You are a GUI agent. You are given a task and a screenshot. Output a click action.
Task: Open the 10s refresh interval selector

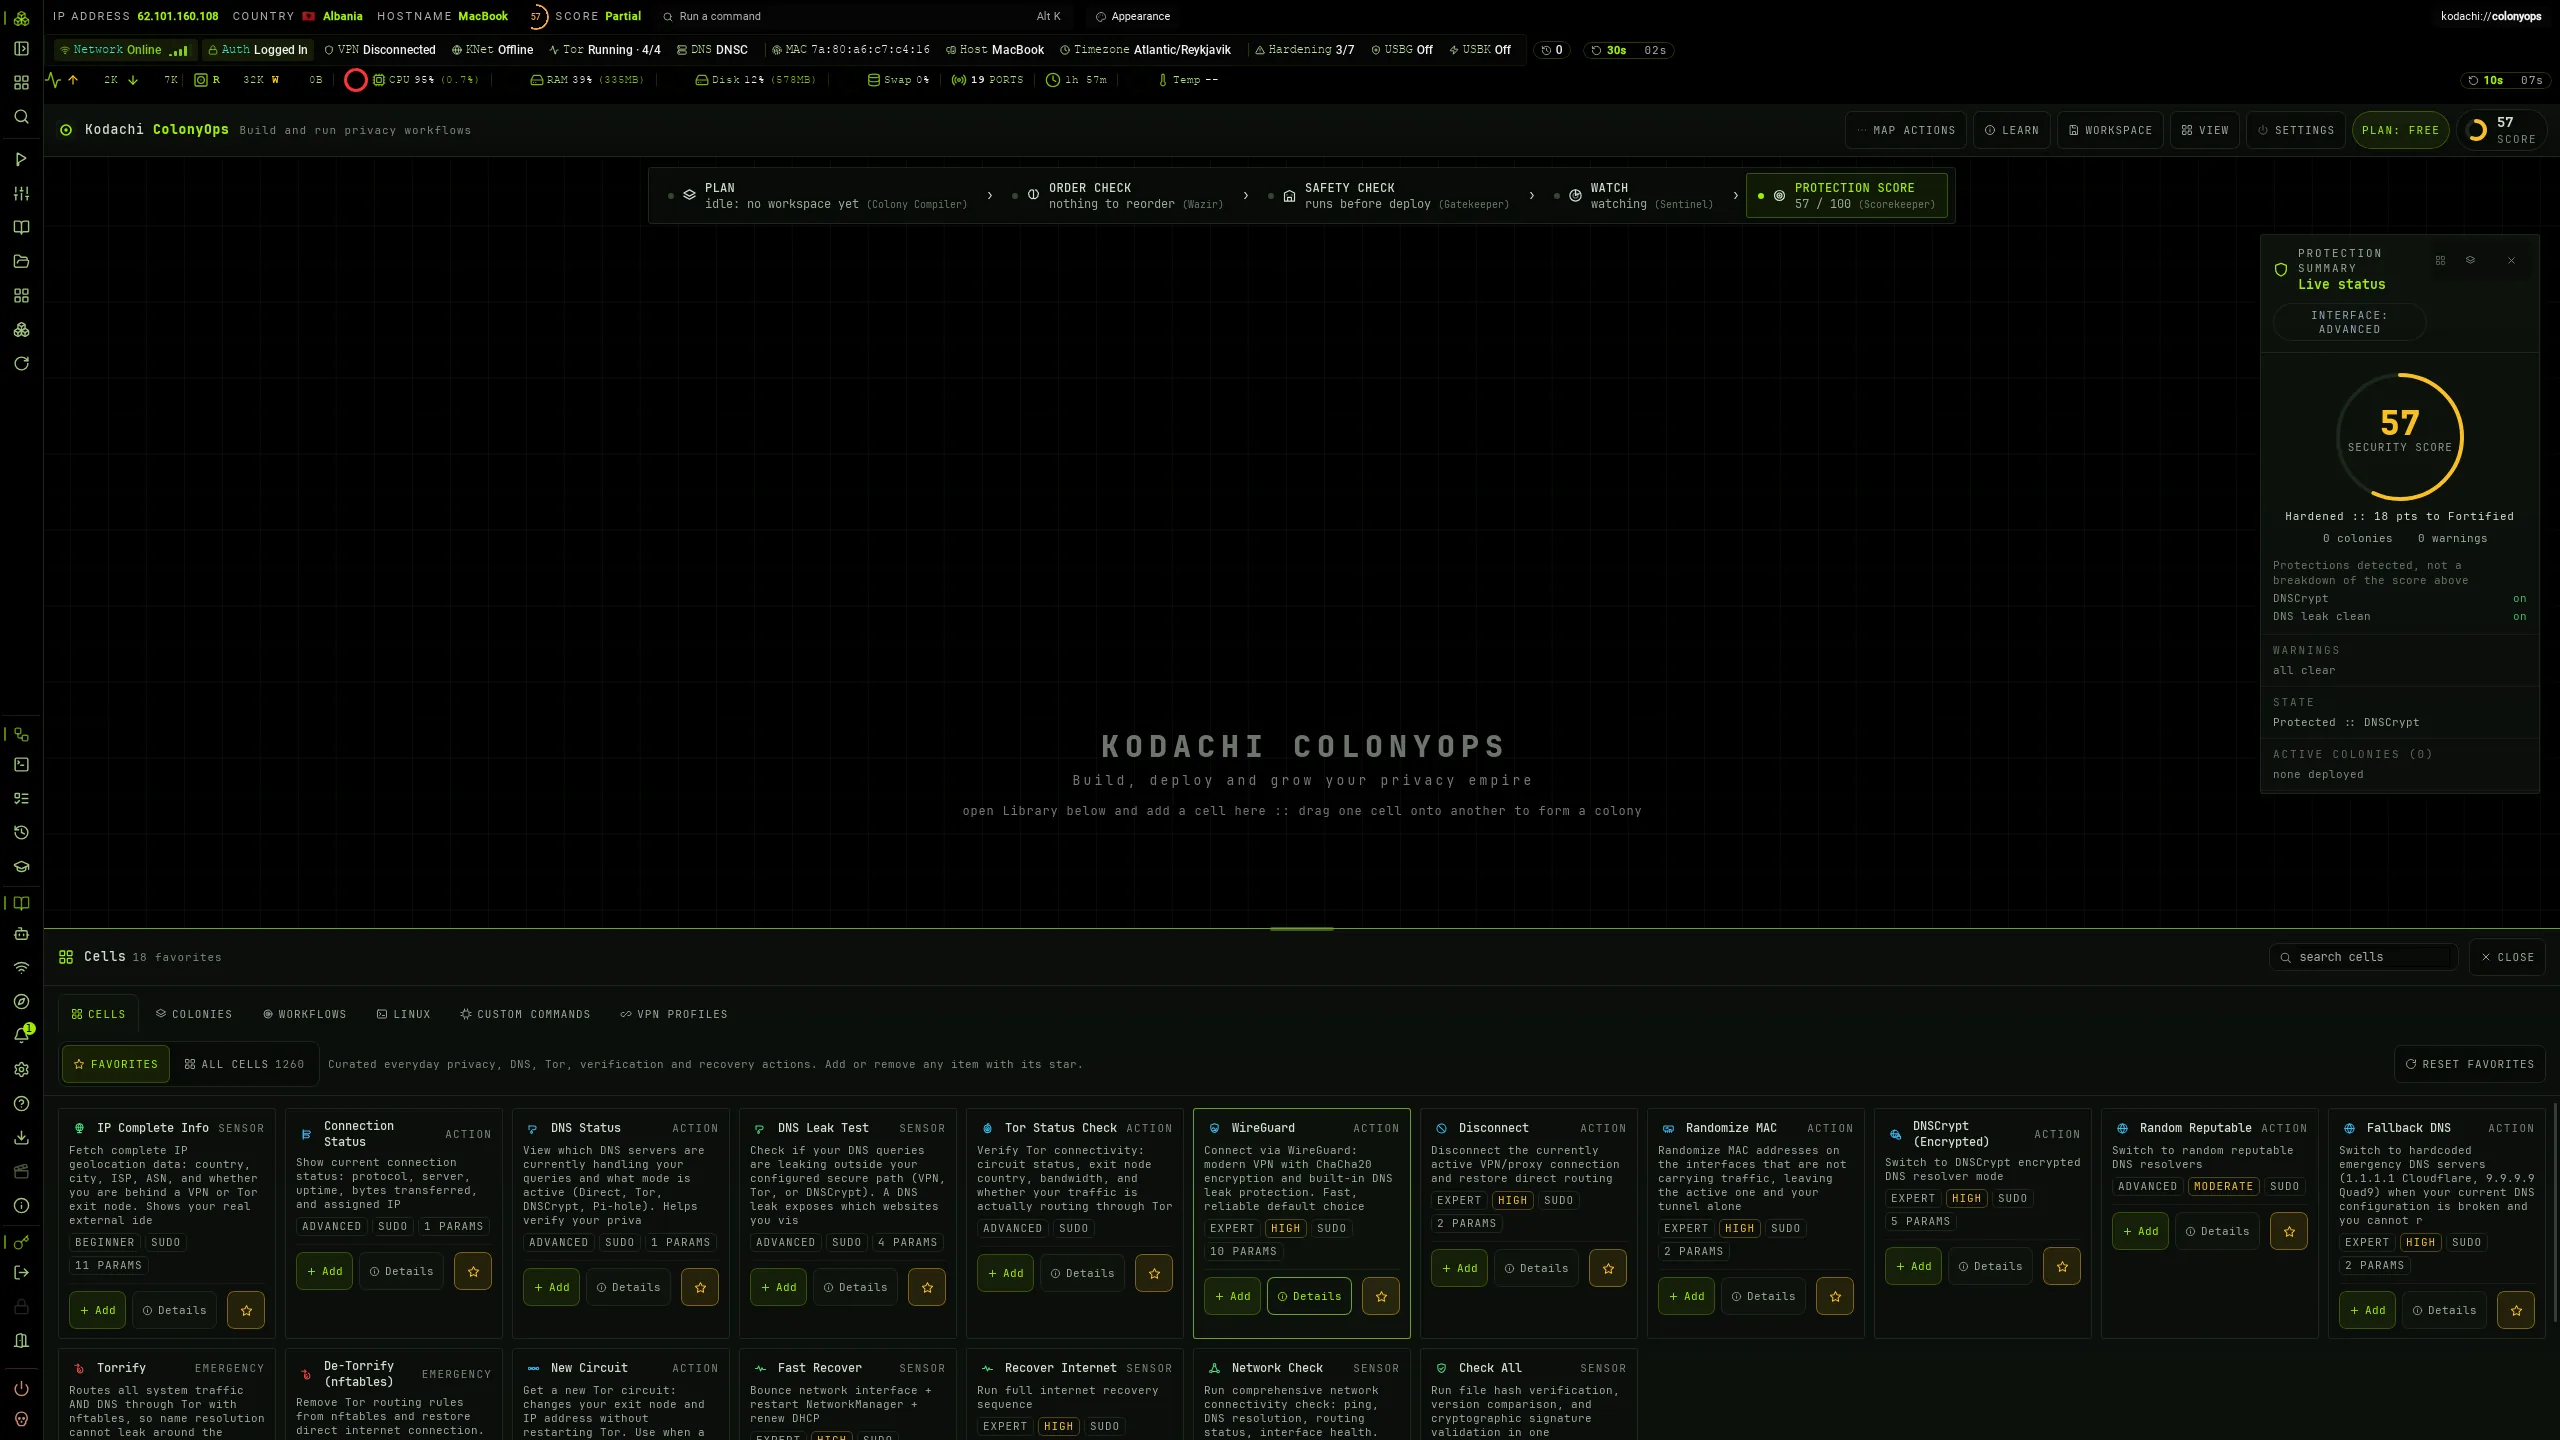2505,80
